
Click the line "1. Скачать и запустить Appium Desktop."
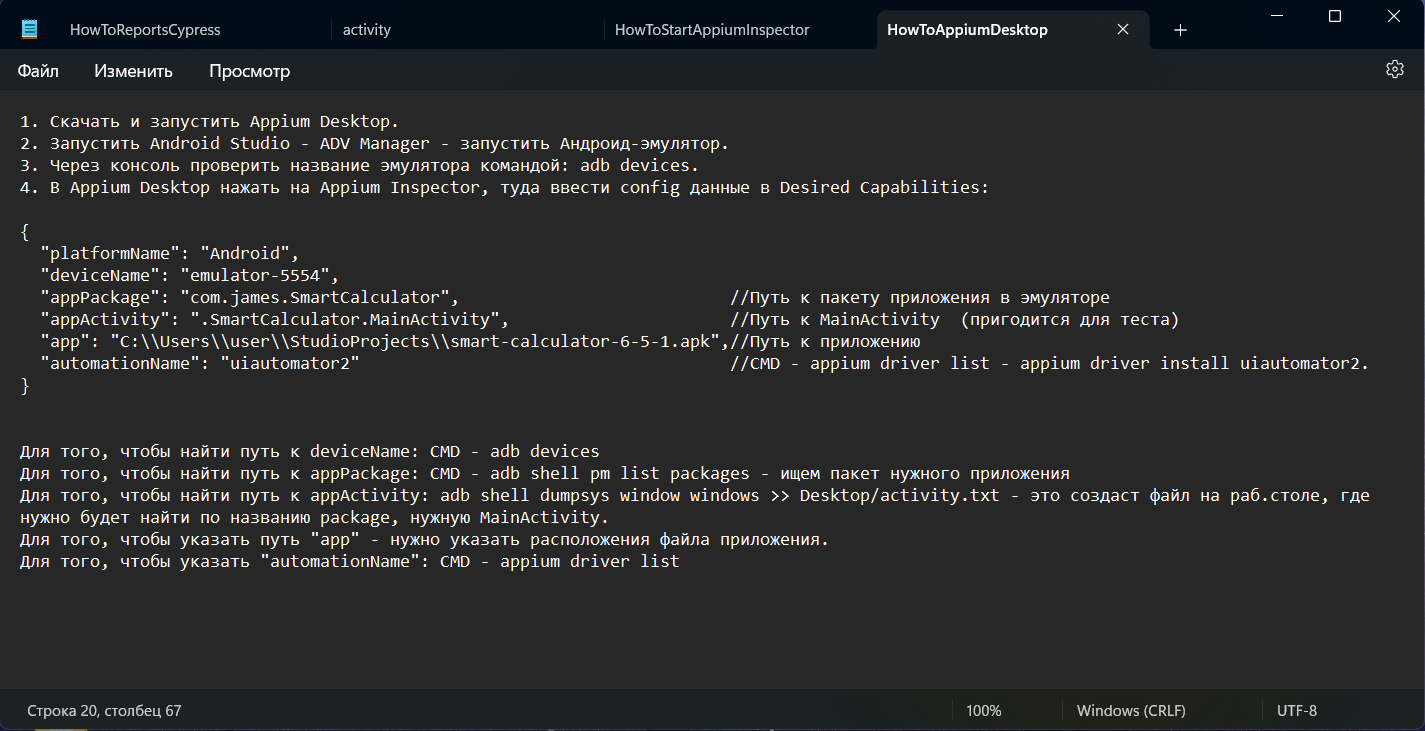point(210,121)
